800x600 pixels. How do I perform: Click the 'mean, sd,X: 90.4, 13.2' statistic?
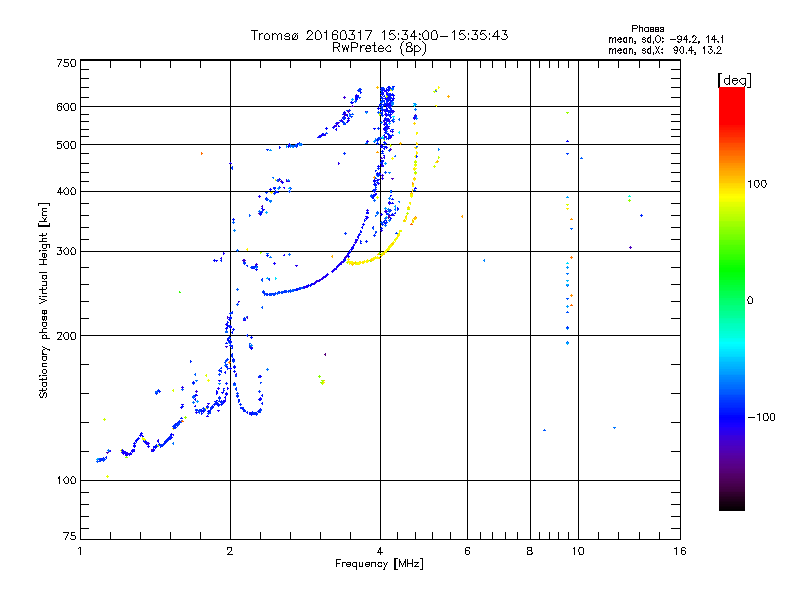[x=665, y=50]
